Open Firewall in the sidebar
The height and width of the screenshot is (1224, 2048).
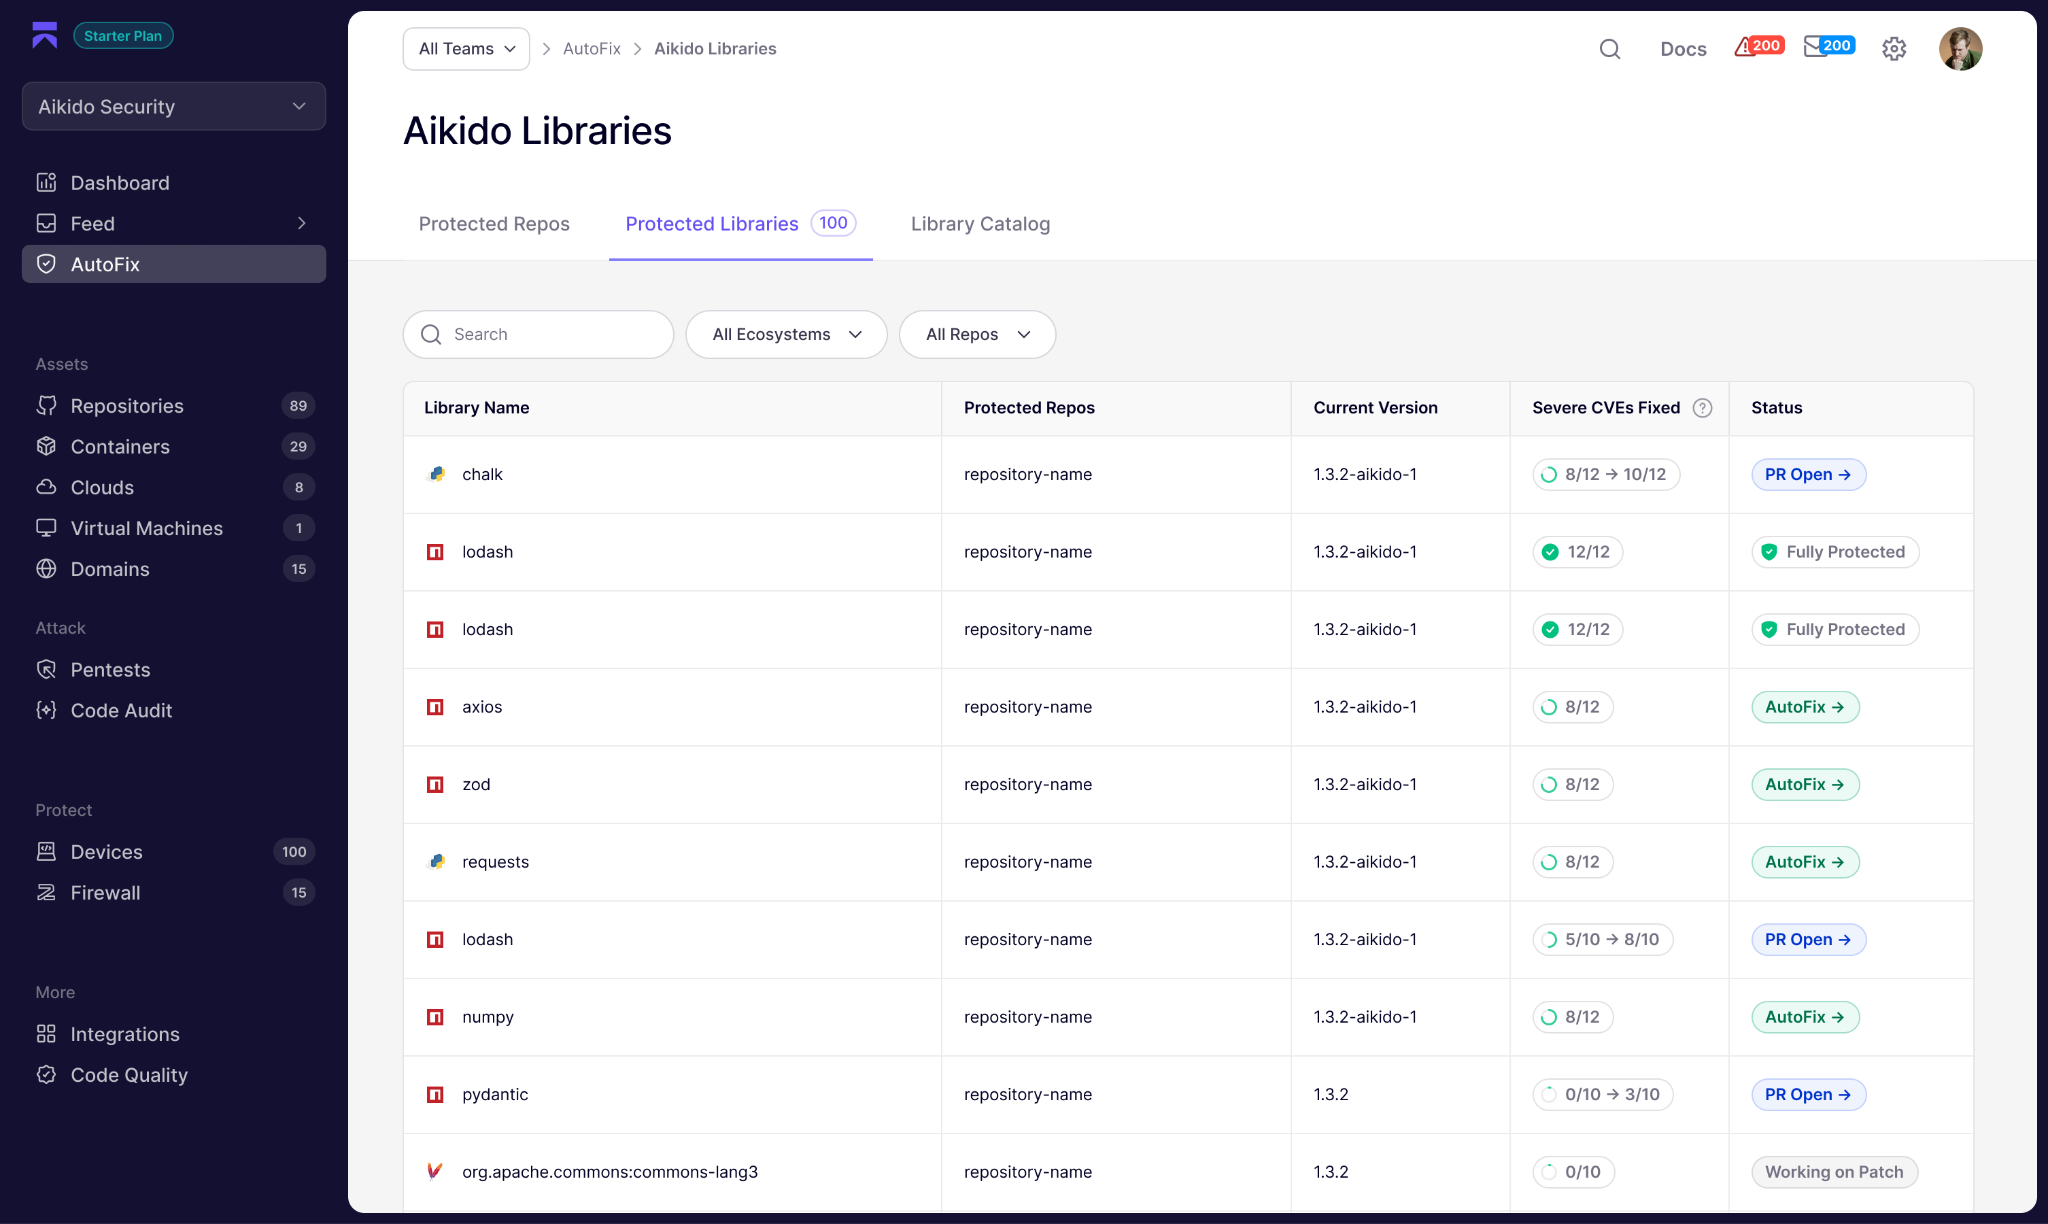pos(174,892)
